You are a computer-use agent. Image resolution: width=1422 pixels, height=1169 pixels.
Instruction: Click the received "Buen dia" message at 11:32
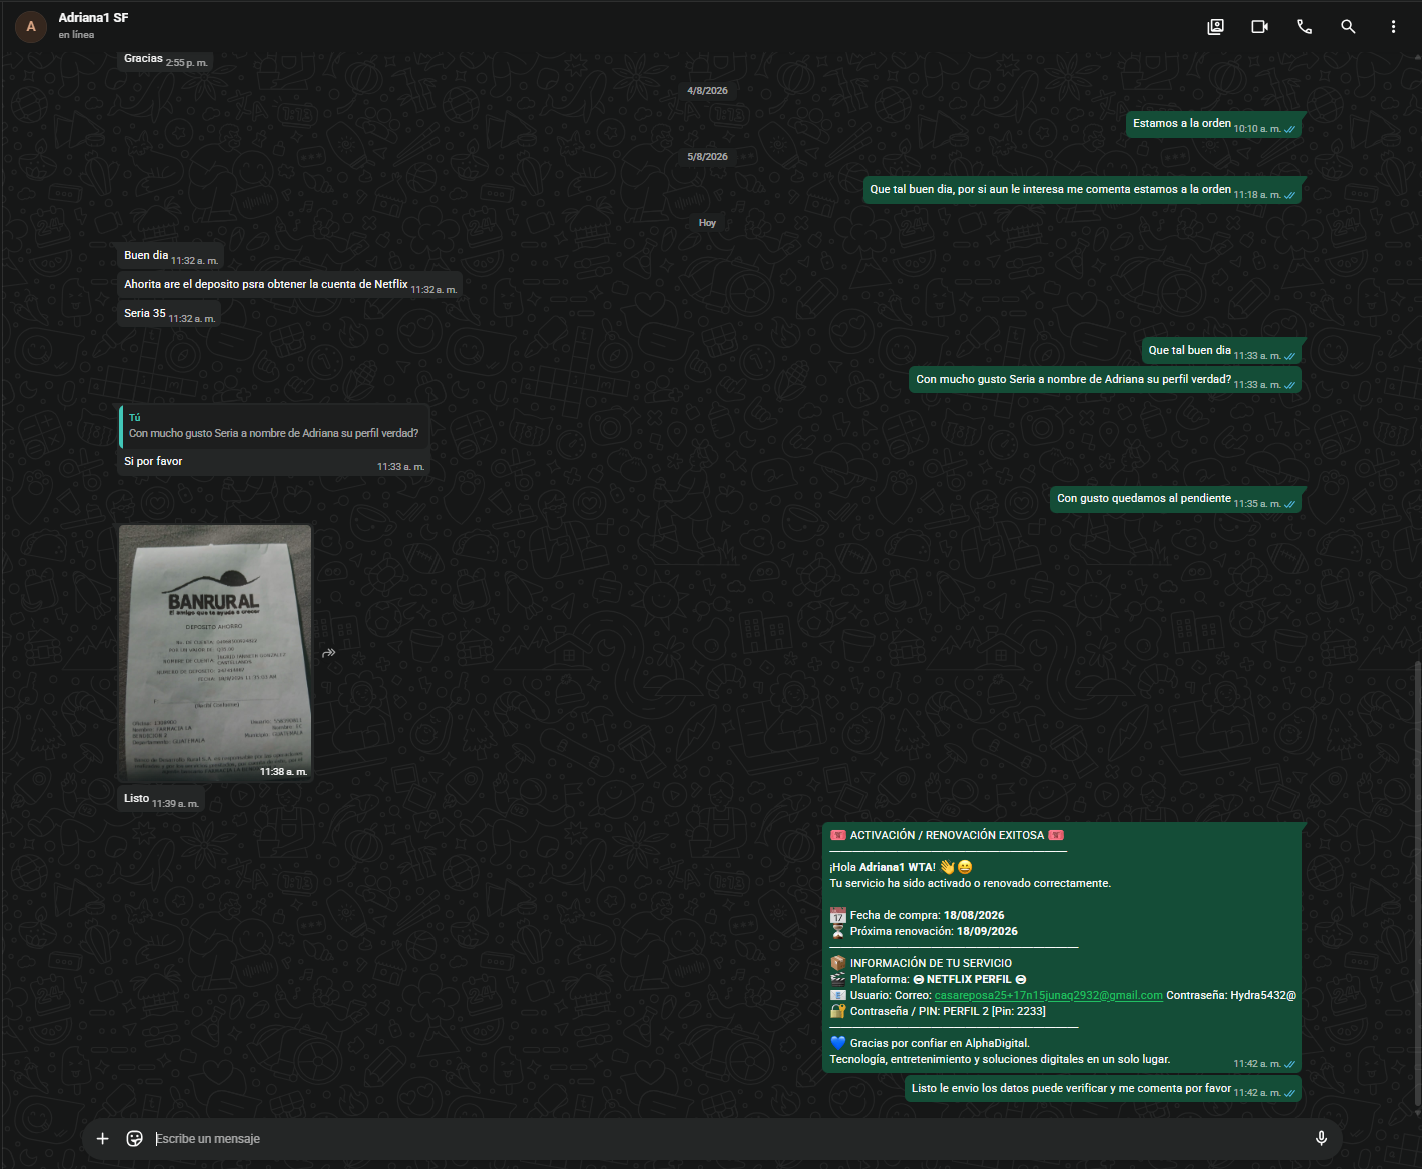coord(170,256)
